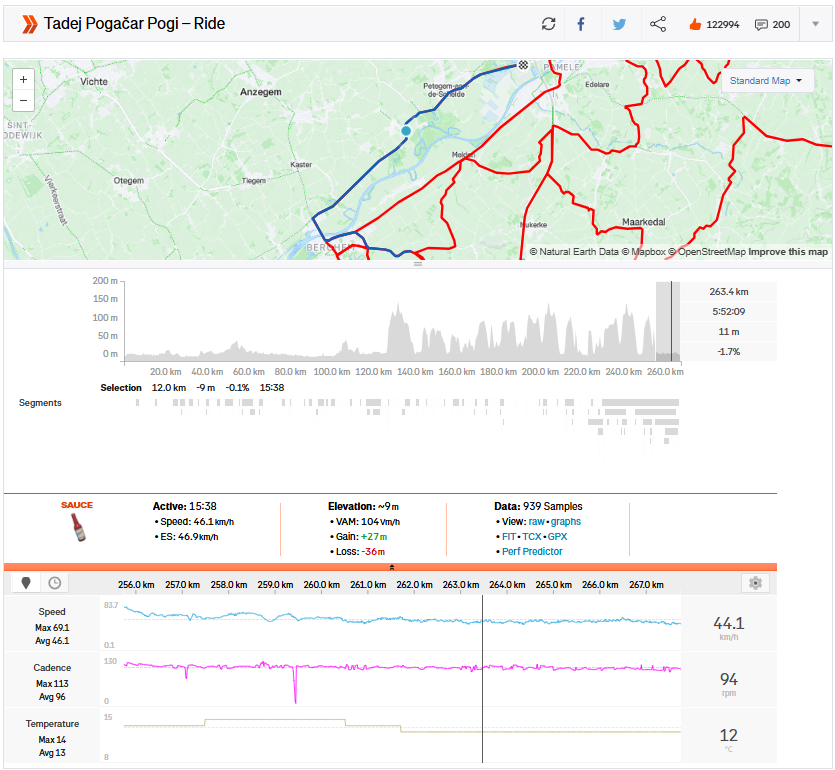The width and height of the screenshot is (835, 770).
Task: Open chart settings gear icon
Action: click(755, 583)
